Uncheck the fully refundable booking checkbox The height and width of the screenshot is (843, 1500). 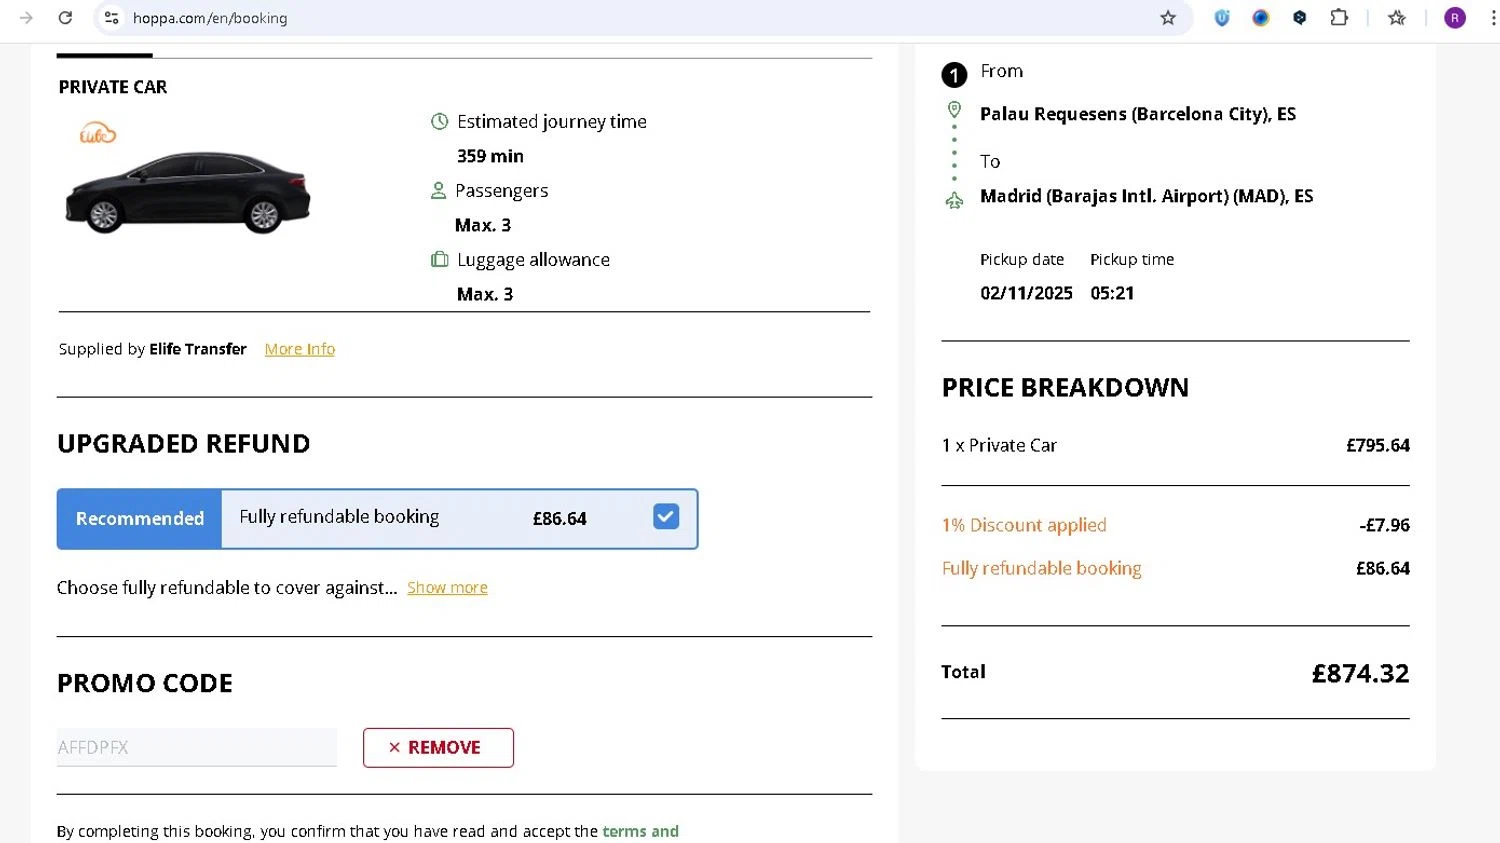coord(666,517)
